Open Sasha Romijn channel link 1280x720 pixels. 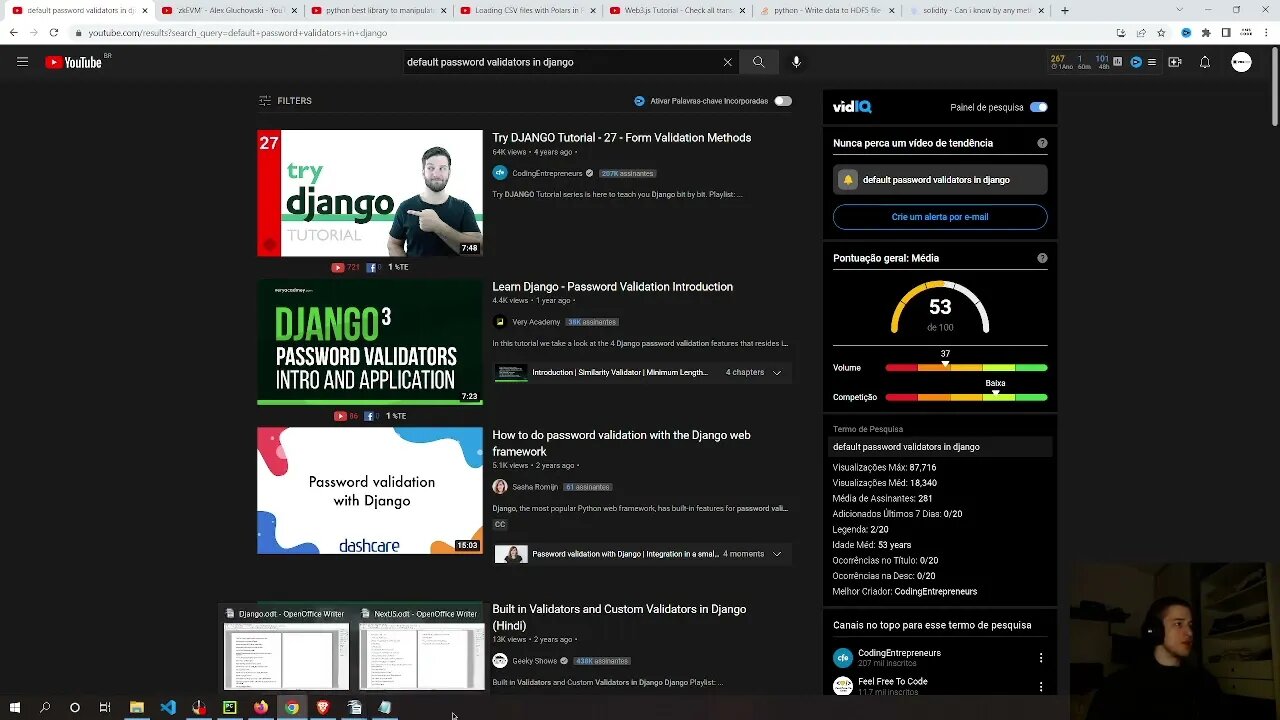(x=535, y=487)
